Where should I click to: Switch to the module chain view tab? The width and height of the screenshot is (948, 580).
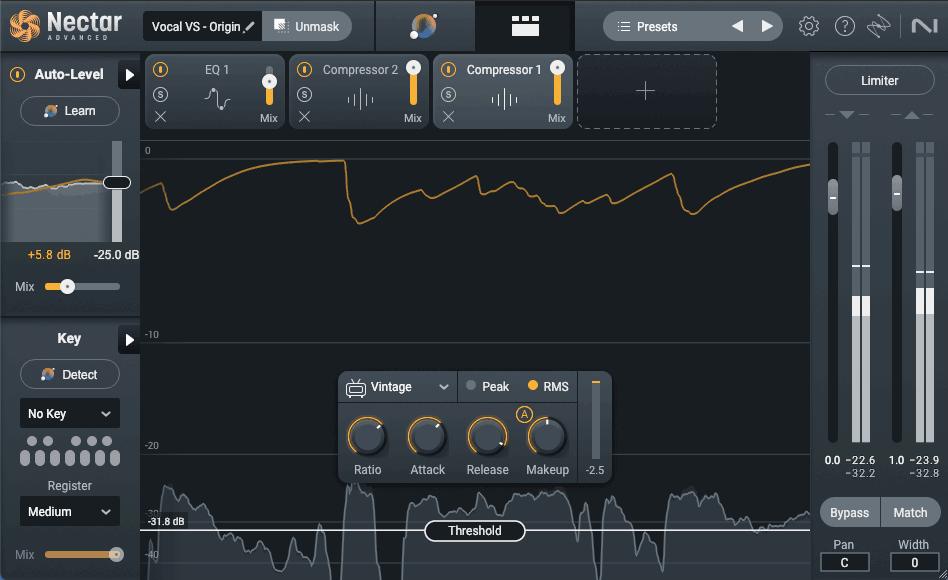point(525,26)
